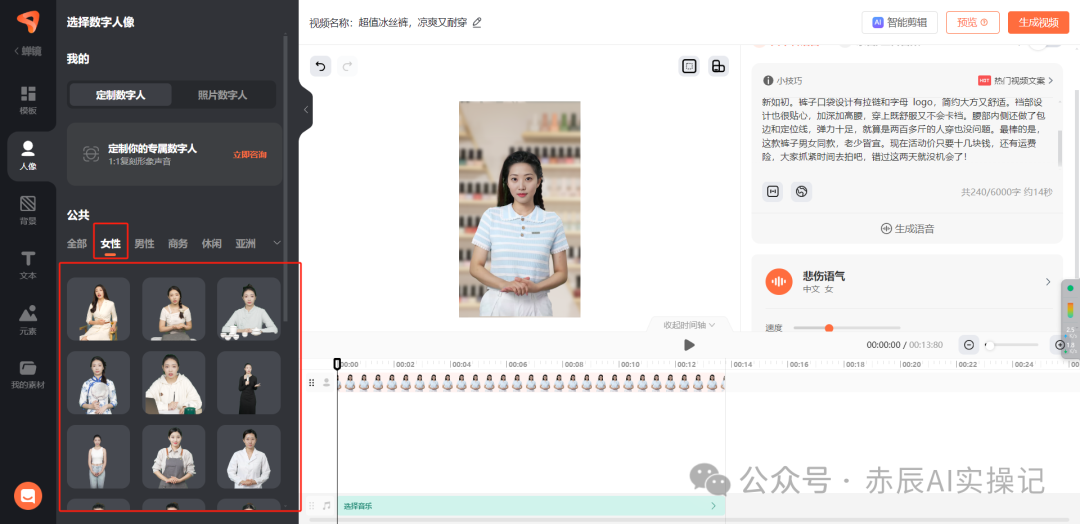Click the music note track icon
1080x524 pixels.
pyautogui.click(x=326, y=505)
